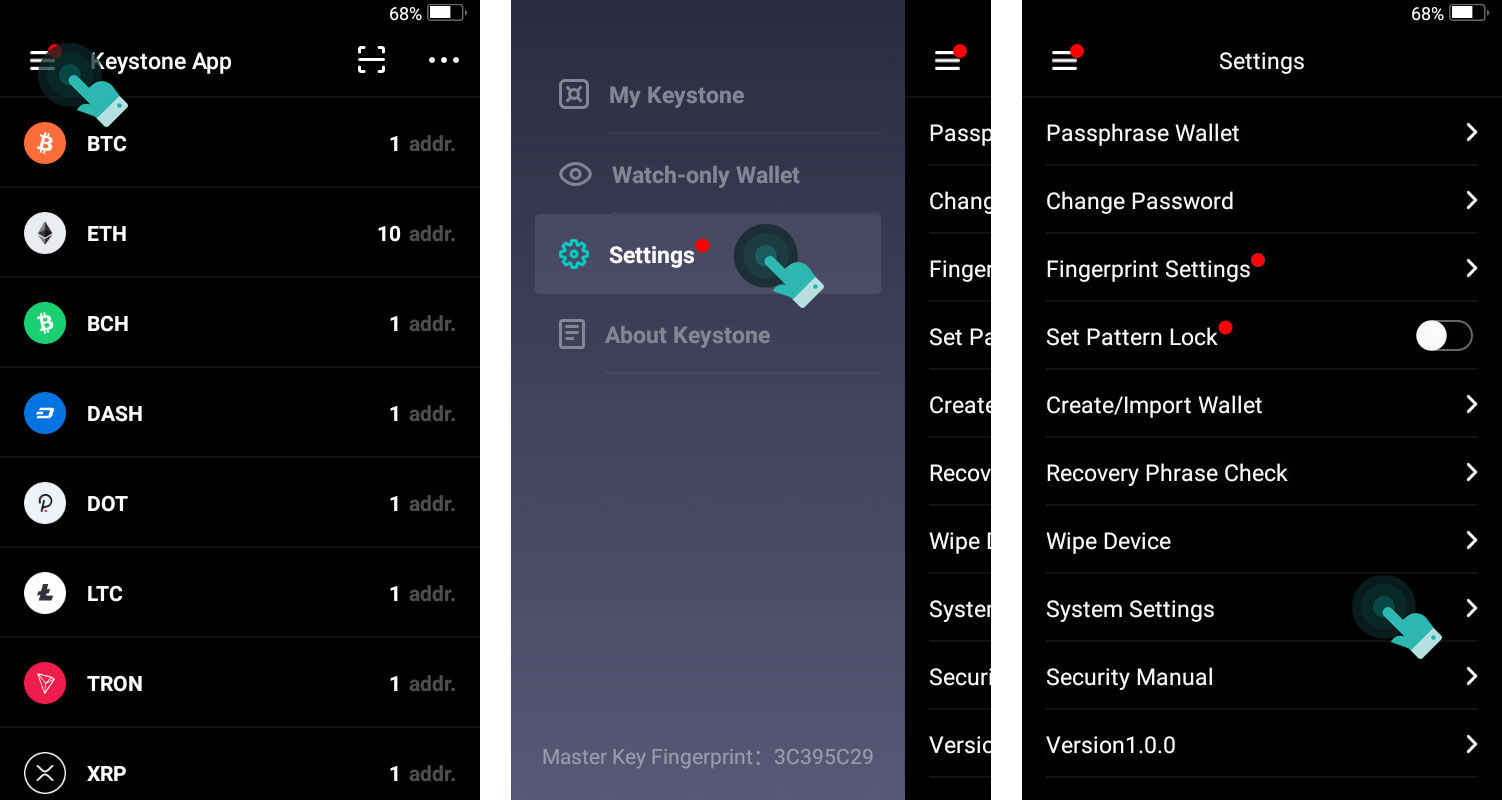Tap the '1 addr.' count for XRP

(422, 774)
